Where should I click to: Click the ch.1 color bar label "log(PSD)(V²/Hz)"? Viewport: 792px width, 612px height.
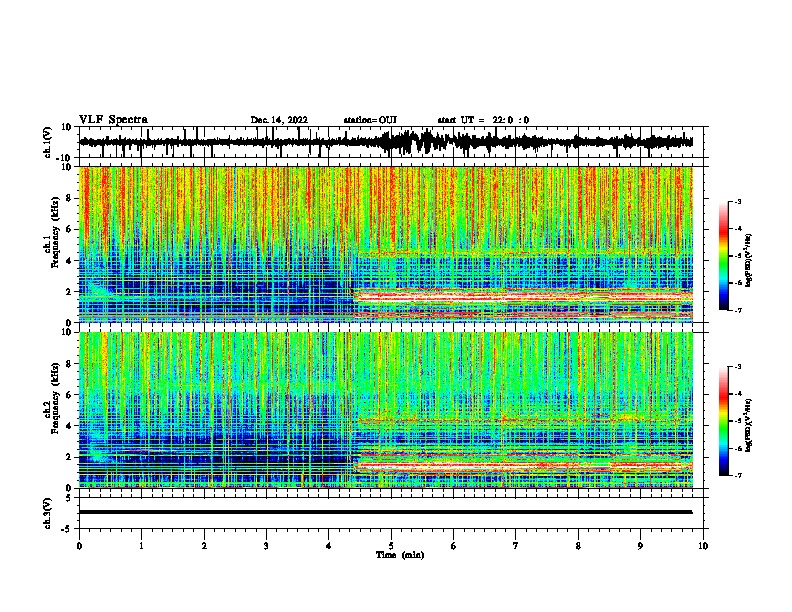748,261
